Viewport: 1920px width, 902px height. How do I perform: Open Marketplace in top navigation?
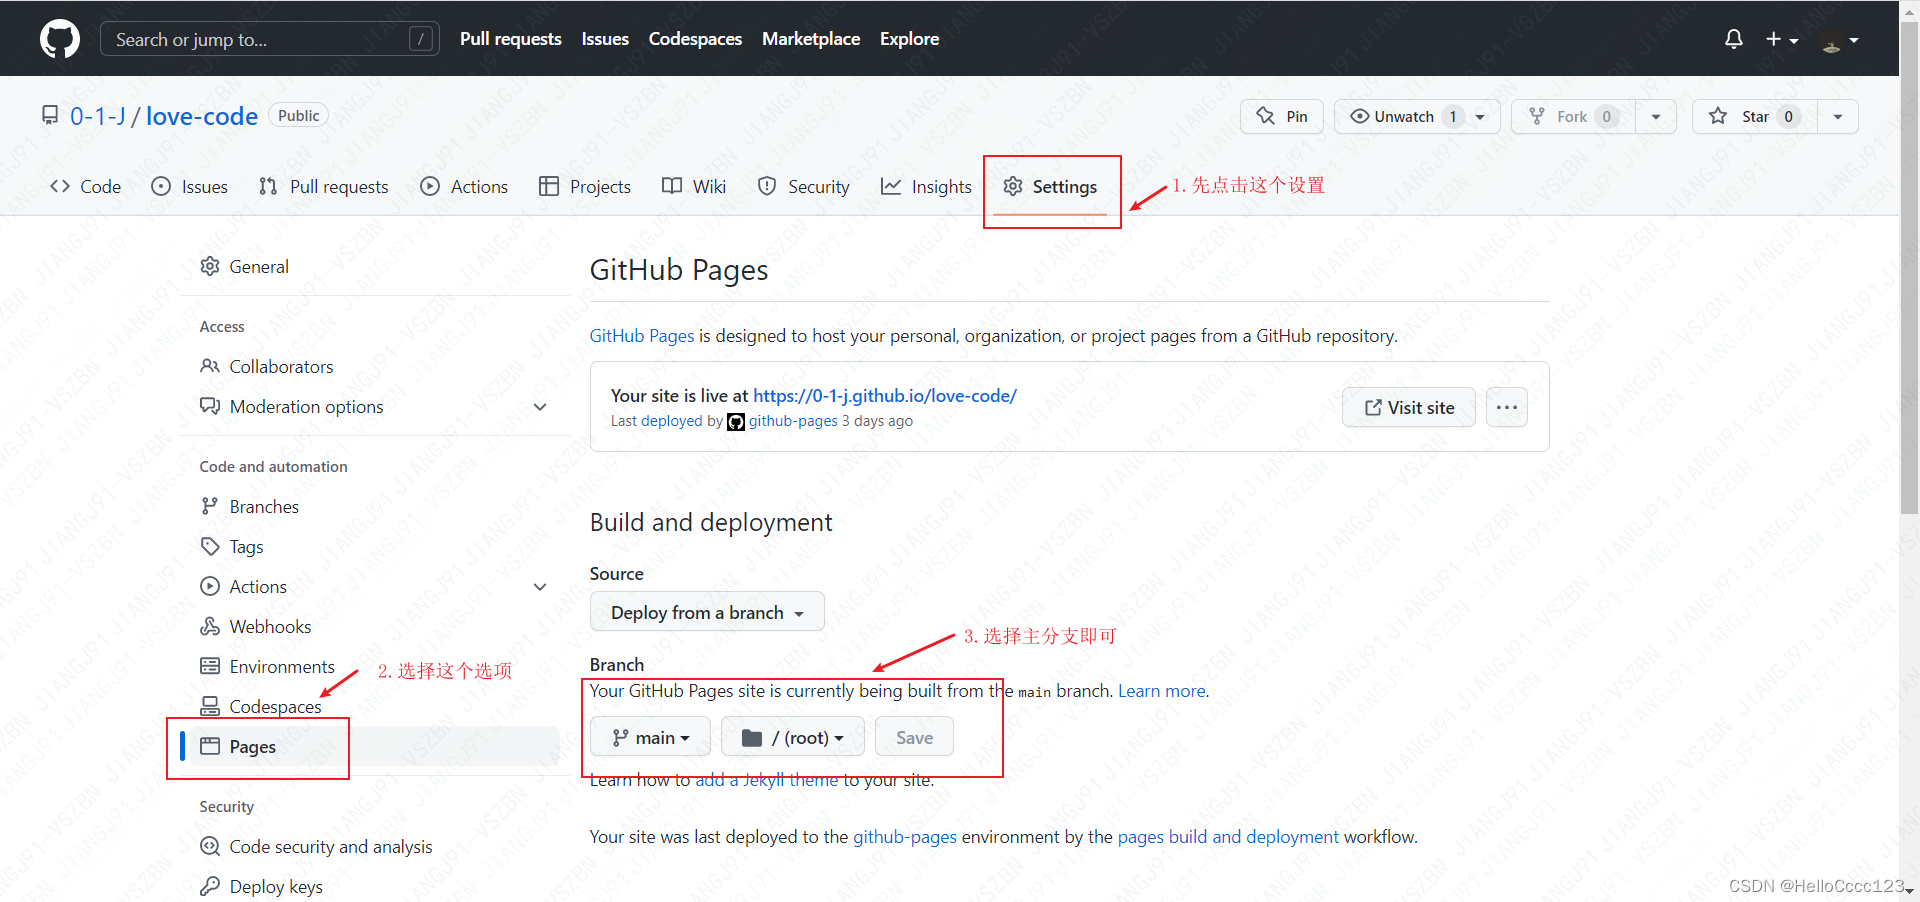[x=811, y=39]
